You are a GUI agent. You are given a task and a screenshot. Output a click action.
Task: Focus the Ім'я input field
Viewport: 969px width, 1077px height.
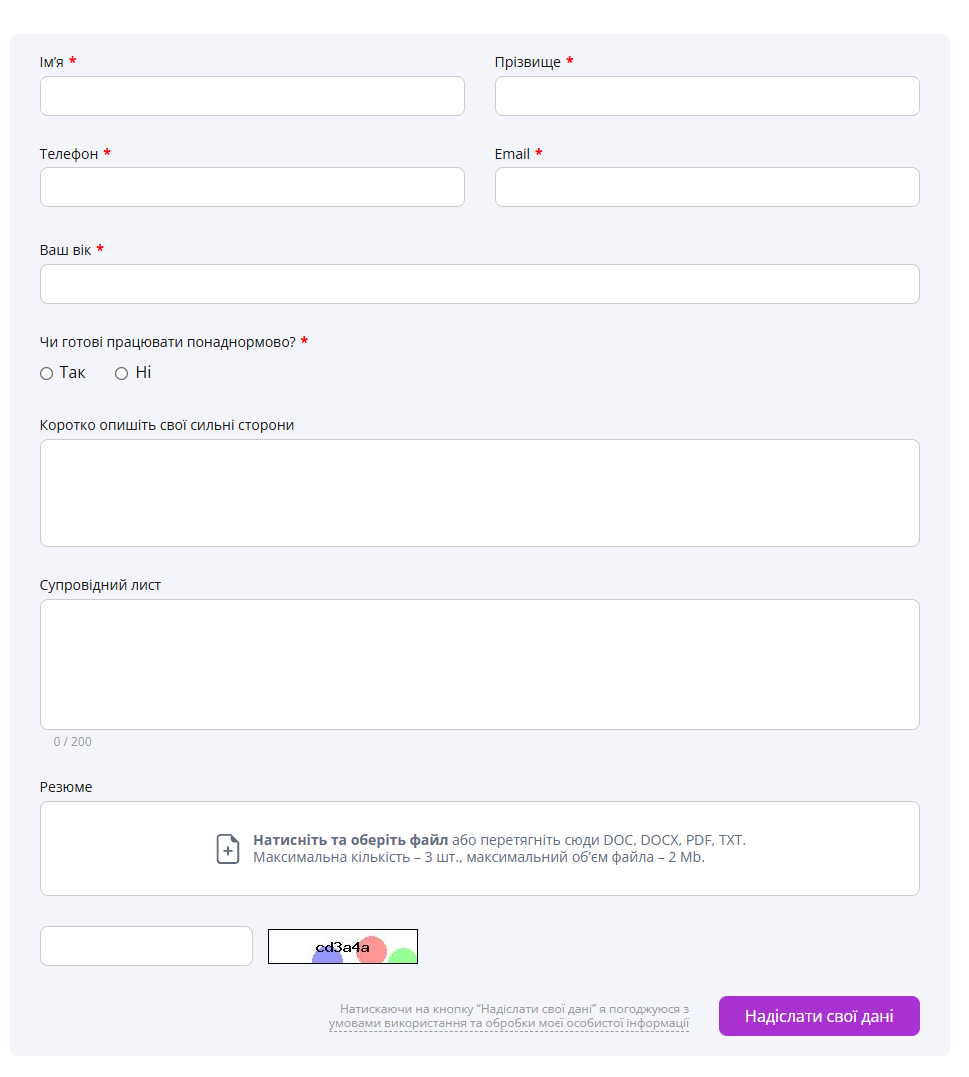[x=252, y=96]
